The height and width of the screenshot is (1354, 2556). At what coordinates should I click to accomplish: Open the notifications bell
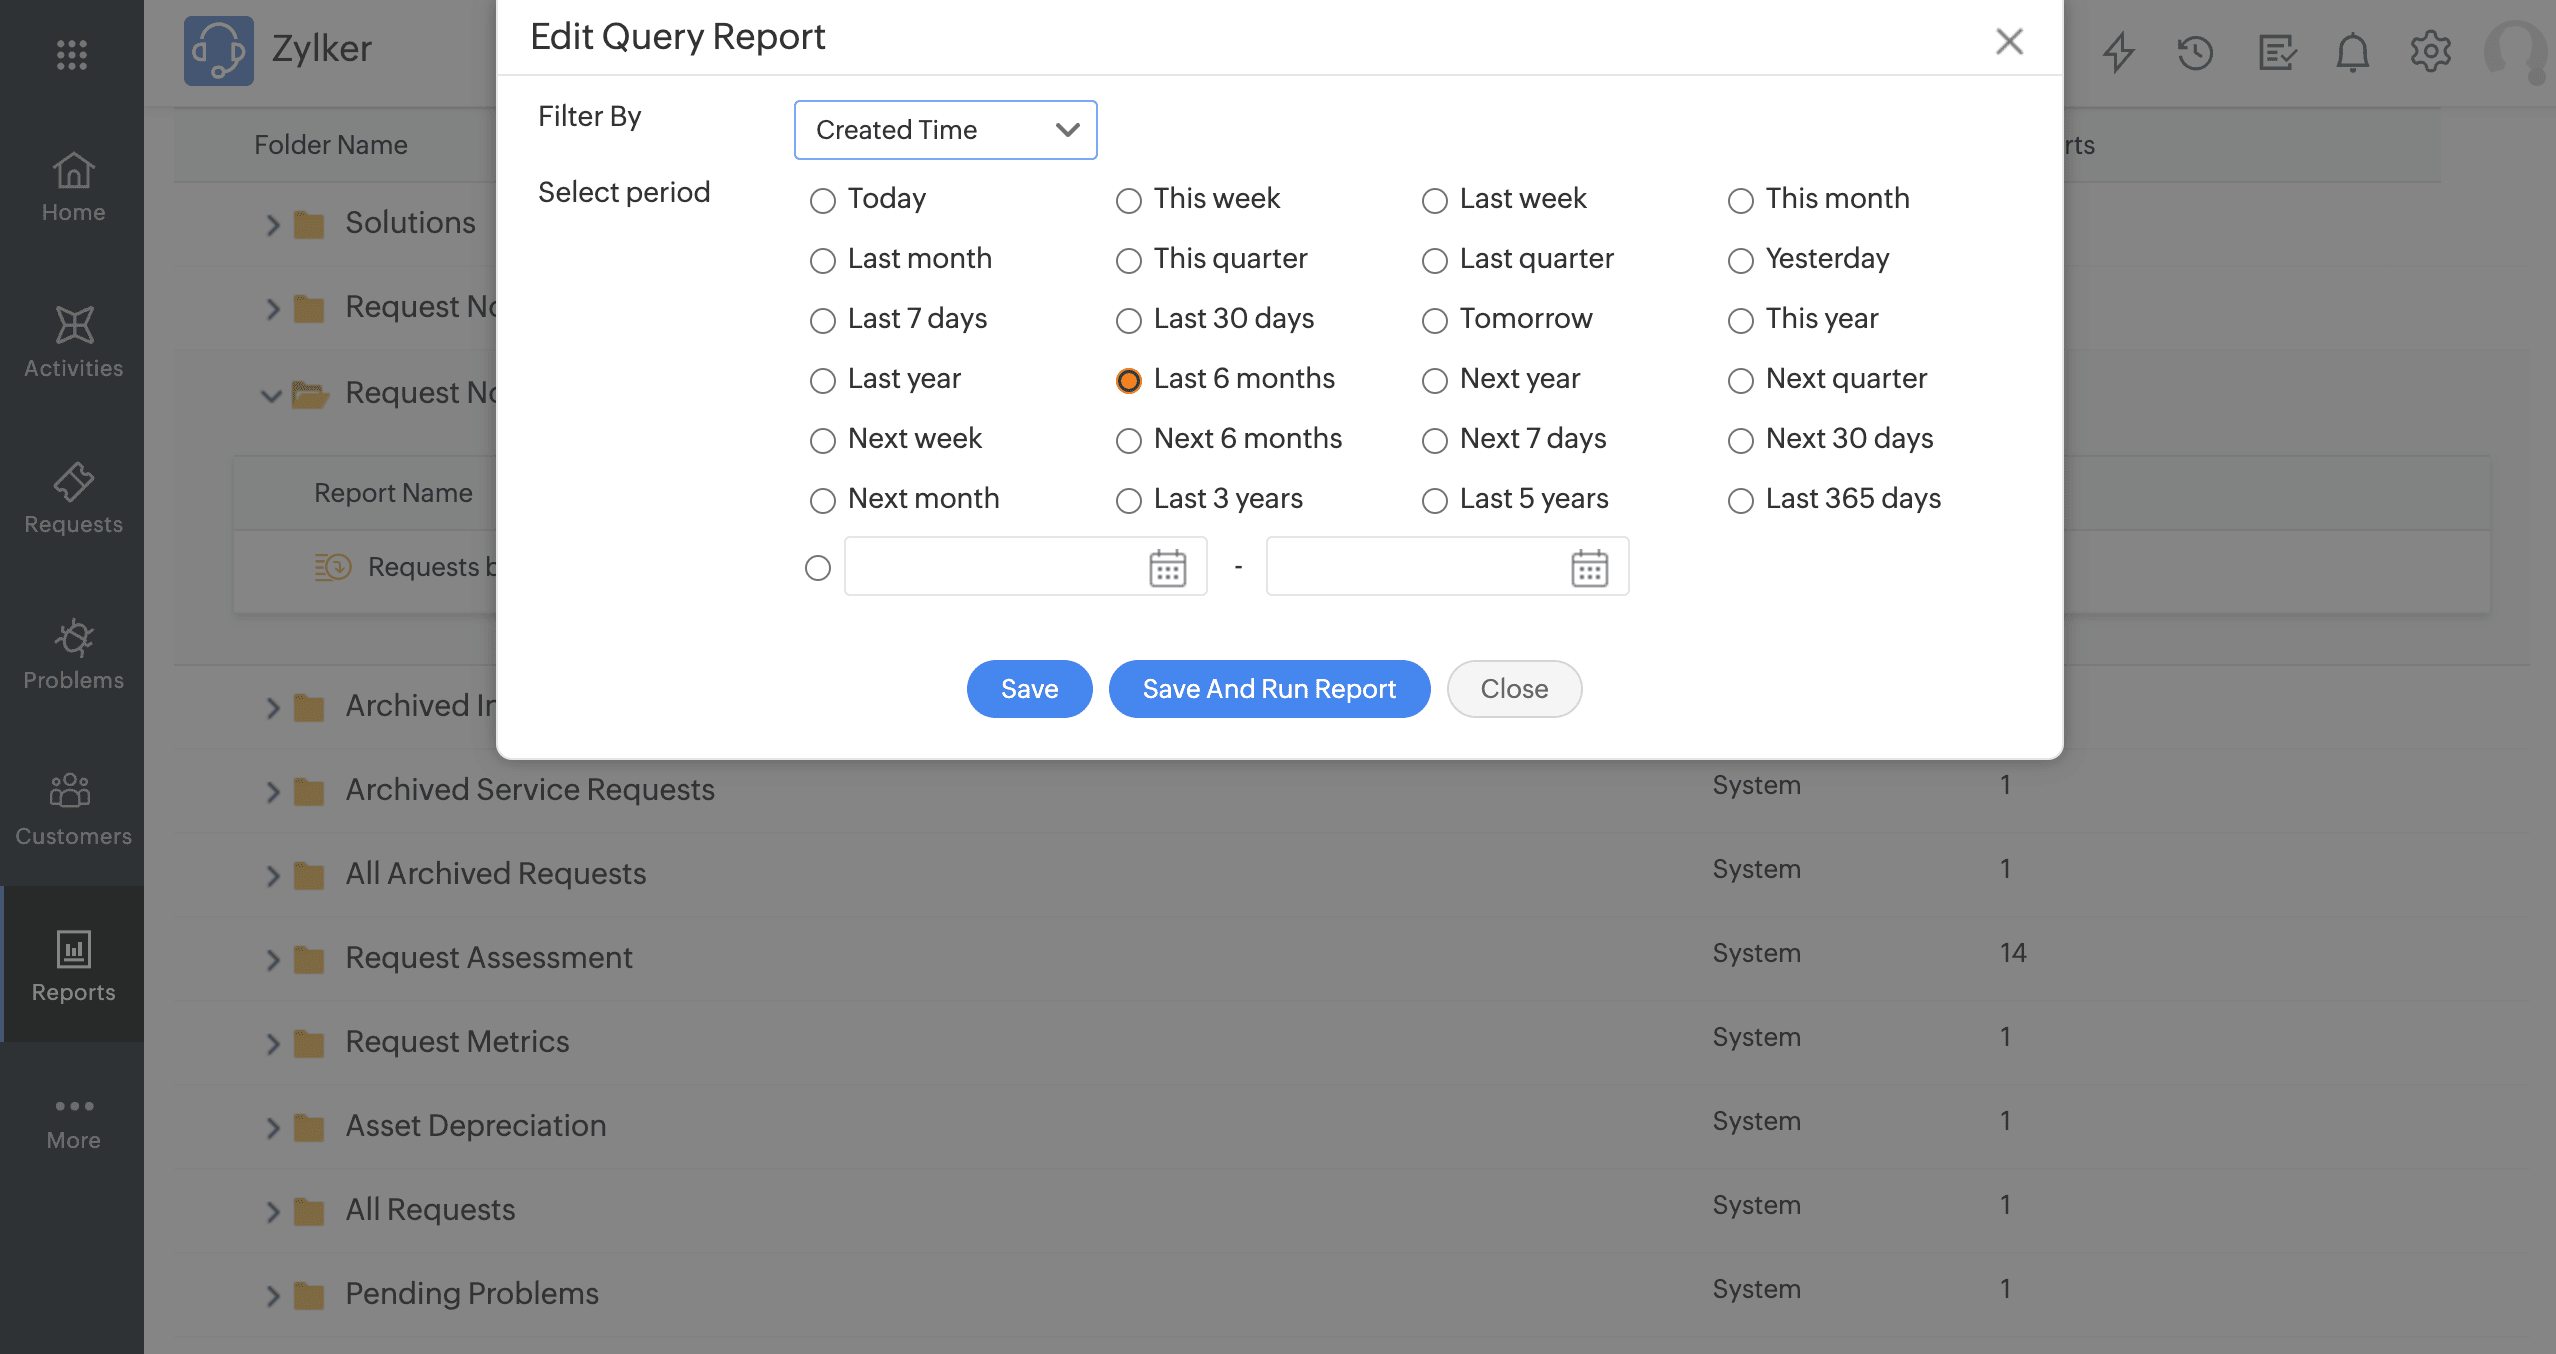point(2352,52)
